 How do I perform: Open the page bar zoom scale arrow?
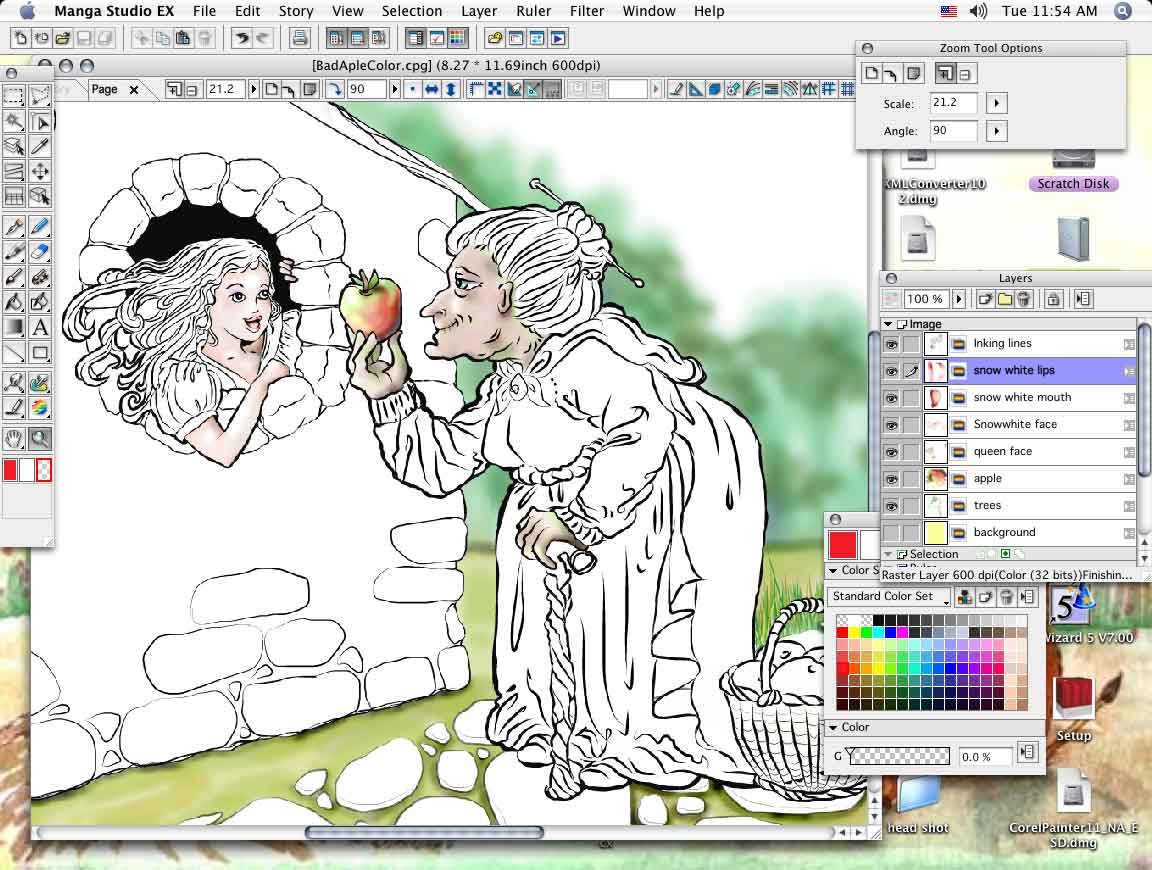(253, 90)
